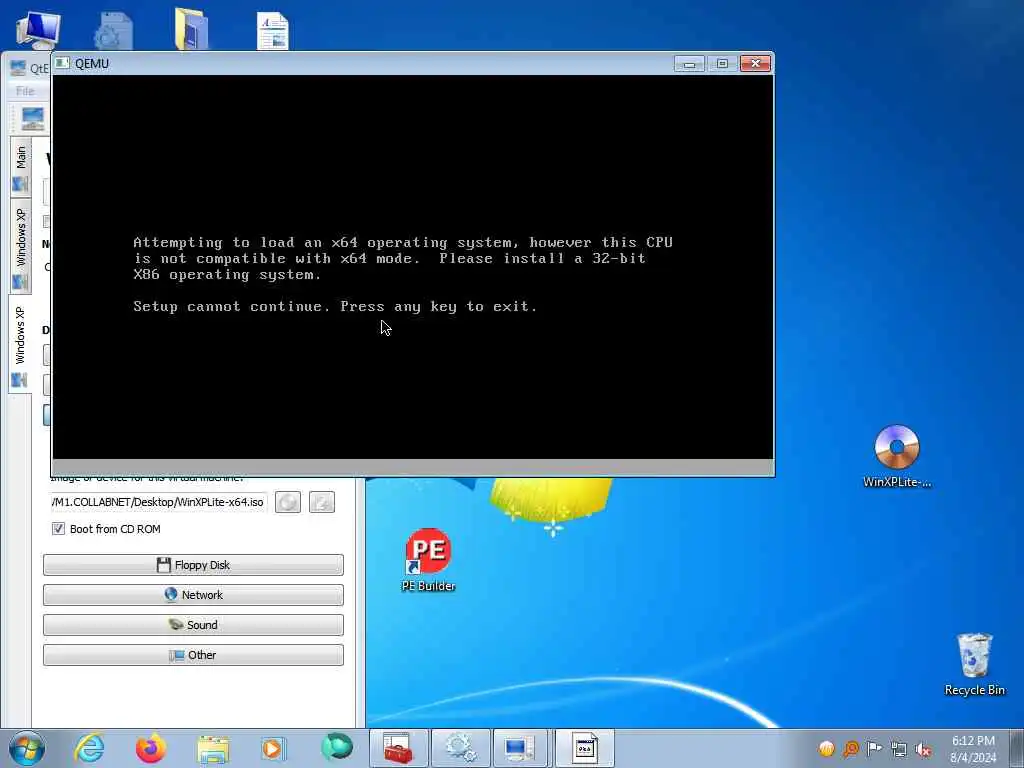The width and height of the screenshot is (1024, 768).
Task: Maximize the QEMU window
Action: click(x=722, y=63)
